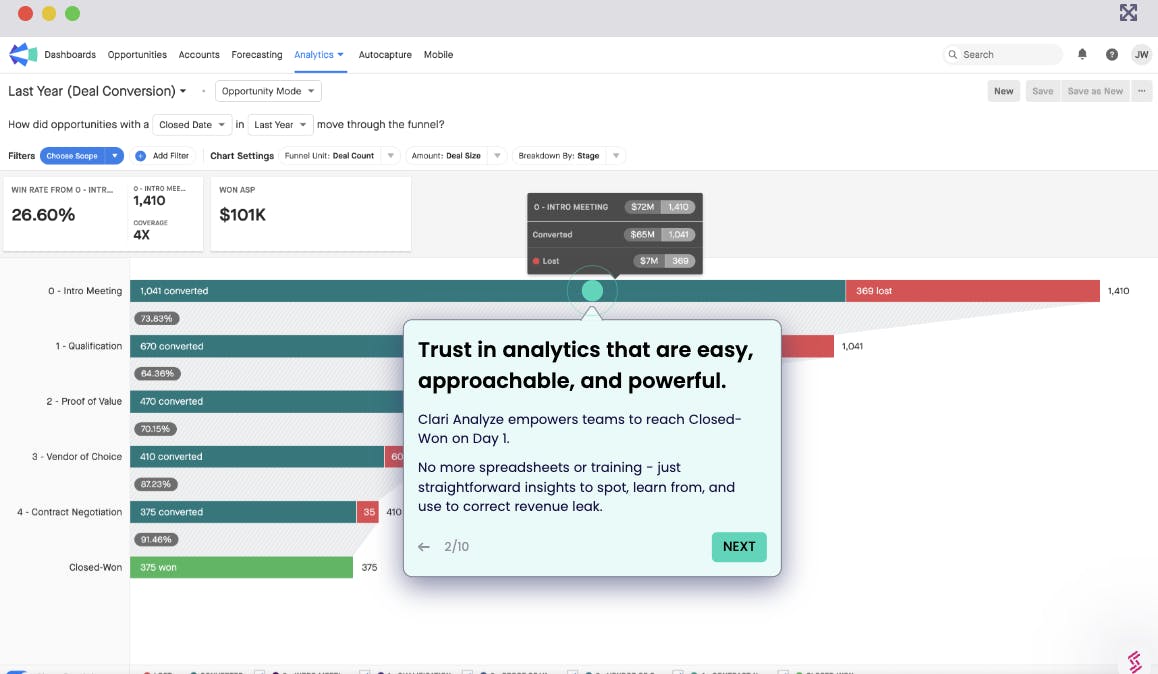
Task: Click NEXT in the tour popup
Action: [739, 547]
